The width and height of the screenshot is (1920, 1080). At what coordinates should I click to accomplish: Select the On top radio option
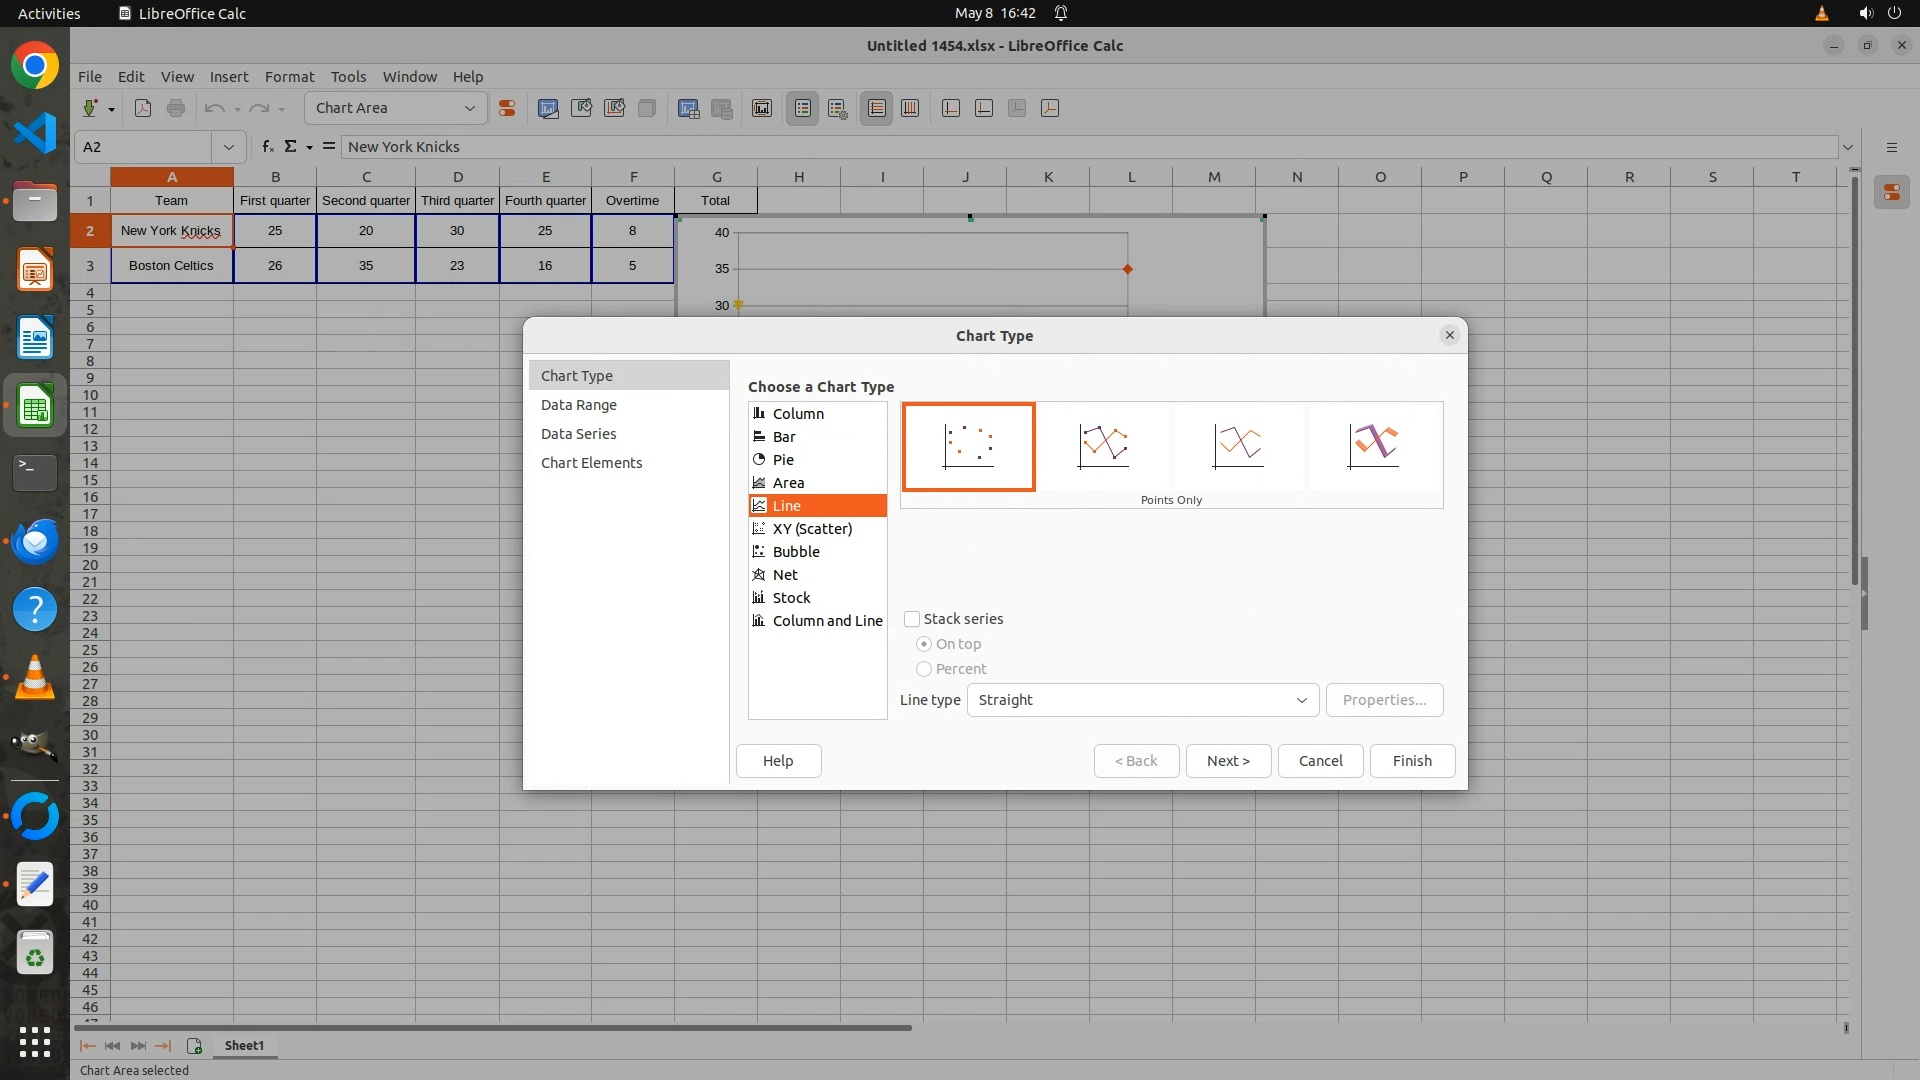924,644
